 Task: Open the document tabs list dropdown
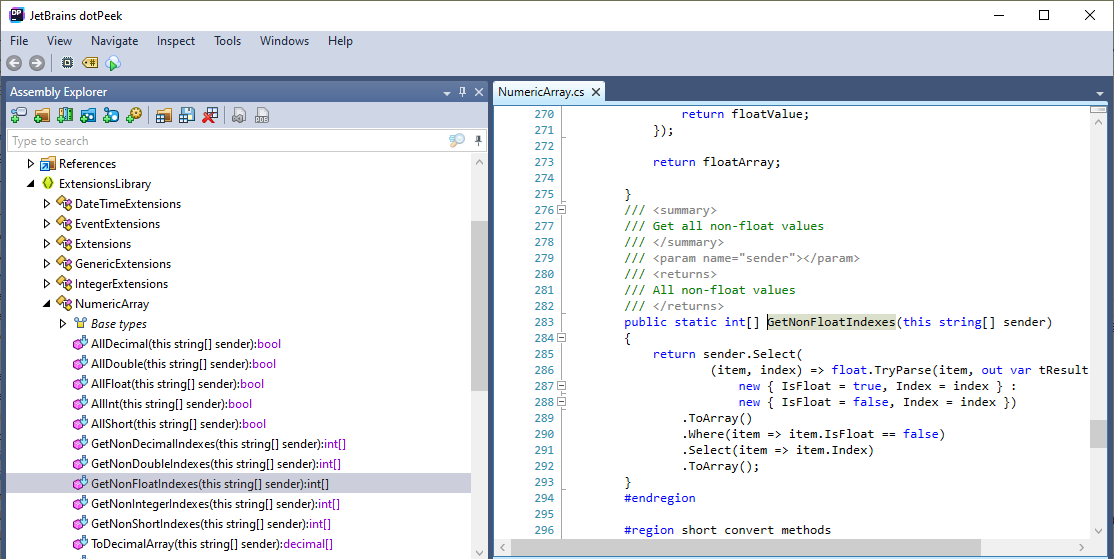tap(1100, 94)
